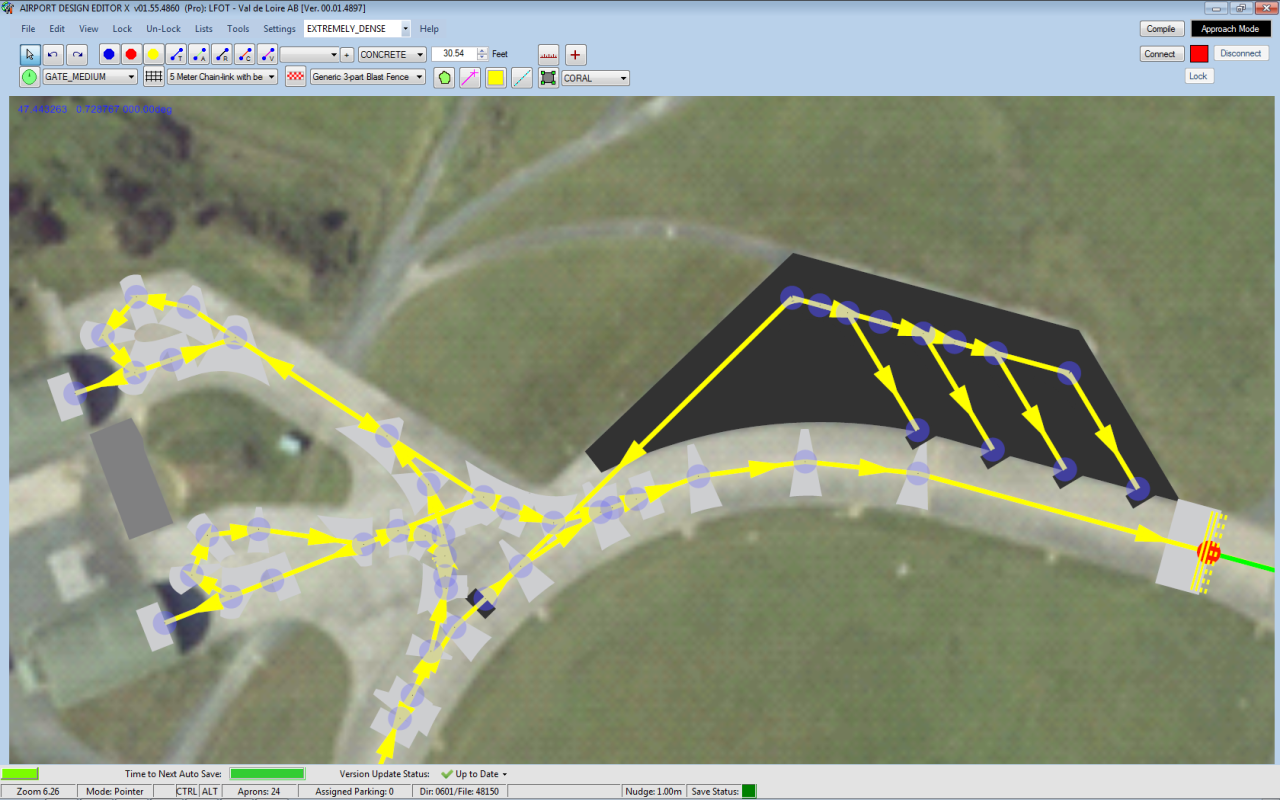Open the CONCRETE surface dropdown
The width and height of the screenshot is (1280, 800).
point(392,54)
